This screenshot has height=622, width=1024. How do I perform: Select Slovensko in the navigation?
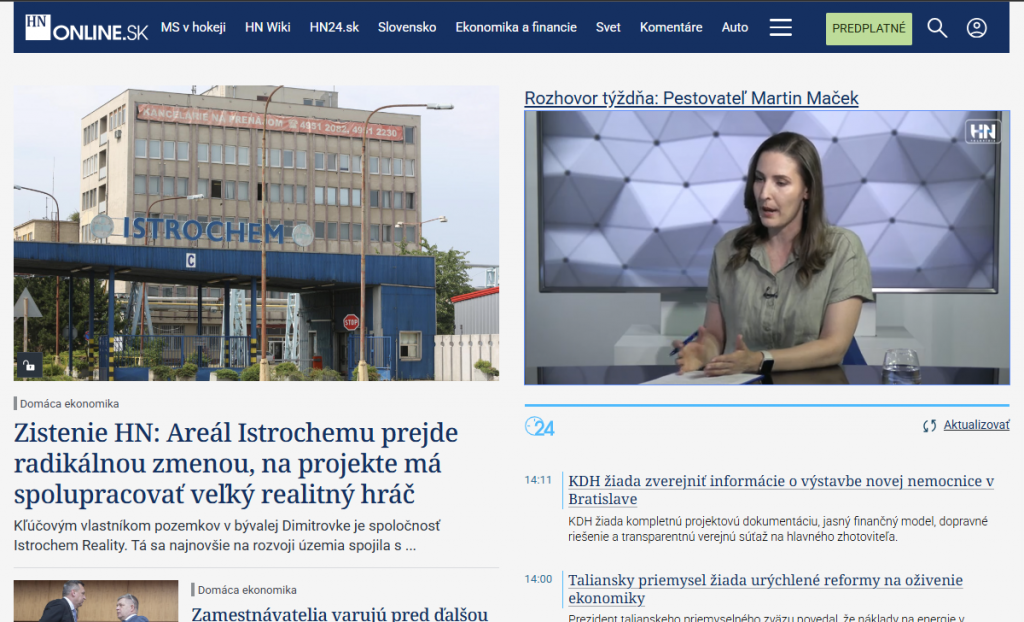[x=407, y=27]
